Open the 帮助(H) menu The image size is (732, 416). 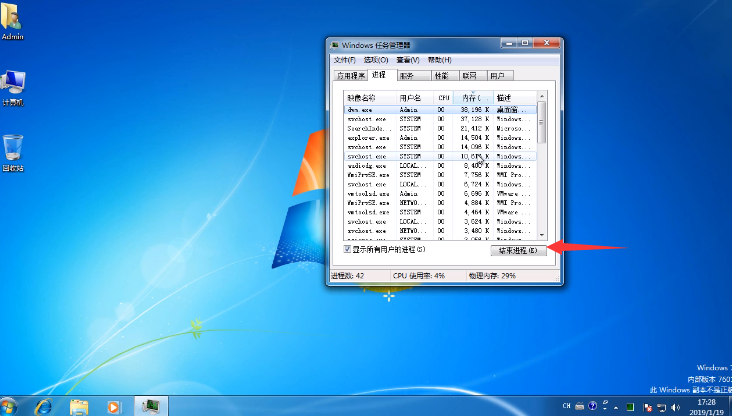pyautogui.click(x=441, y=60)
